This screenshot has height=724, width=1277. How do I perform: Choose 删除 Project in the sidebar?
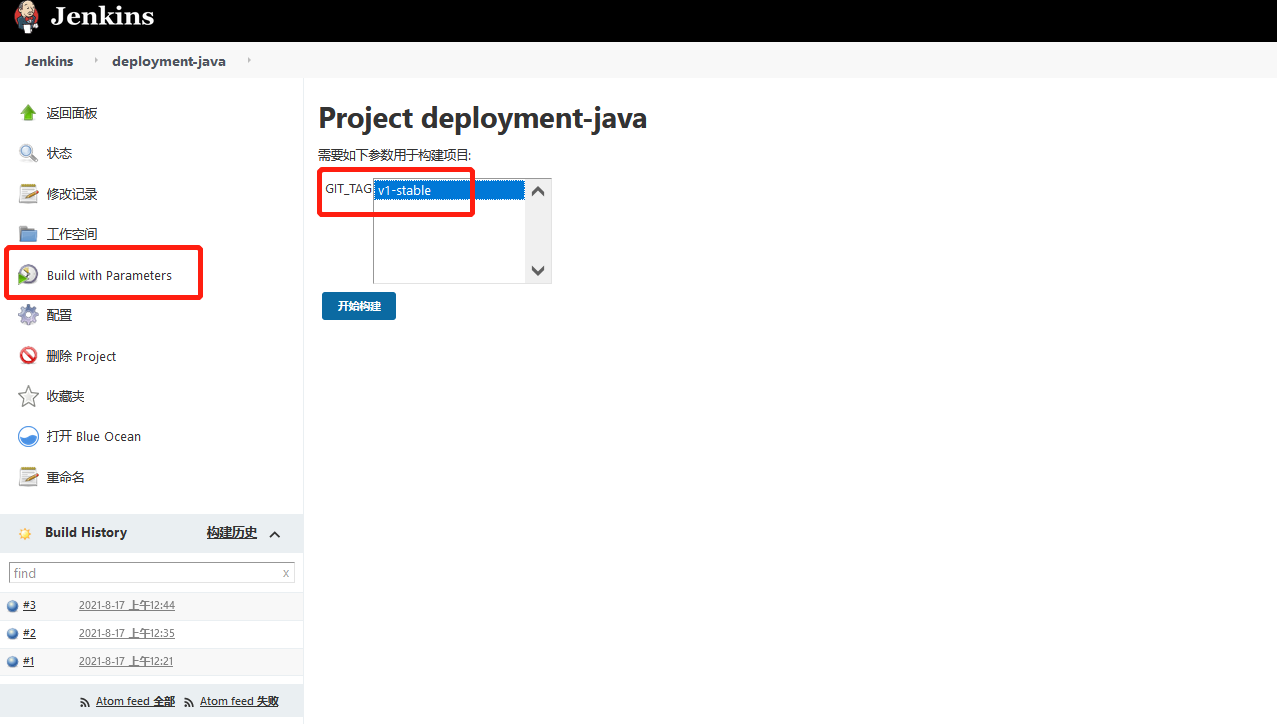81,356
